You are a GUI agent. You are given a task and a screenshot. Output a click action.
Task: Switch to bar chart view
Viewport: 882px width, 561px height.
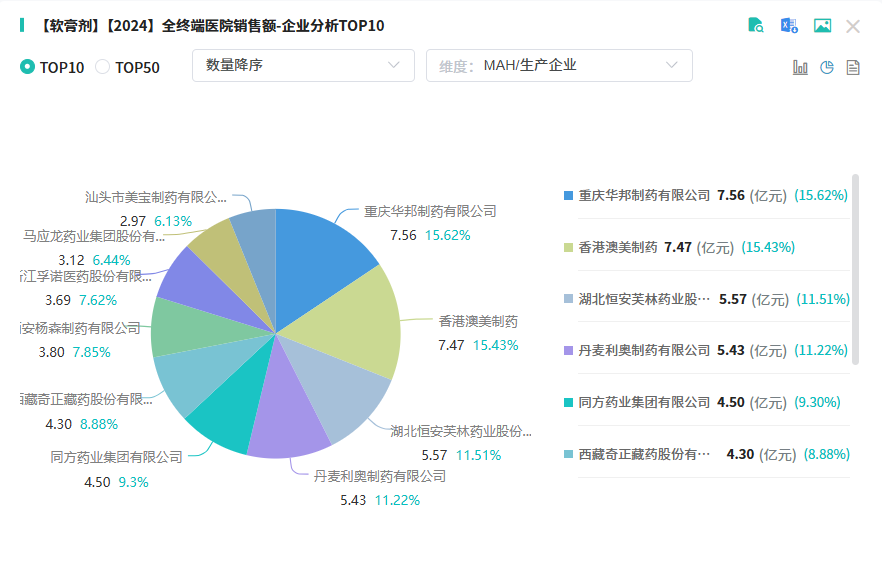click(x=800, y=67)
